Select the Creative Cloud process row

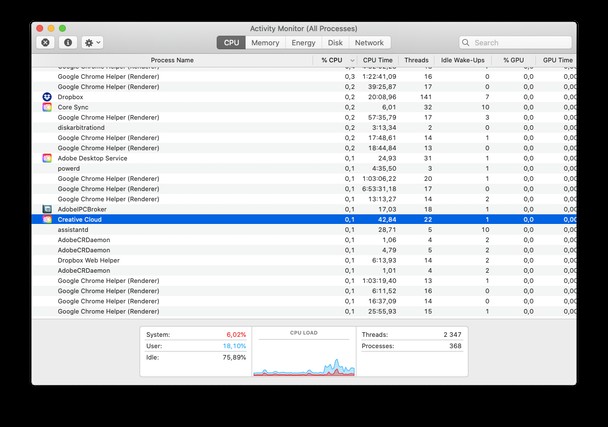coord(304,220)
